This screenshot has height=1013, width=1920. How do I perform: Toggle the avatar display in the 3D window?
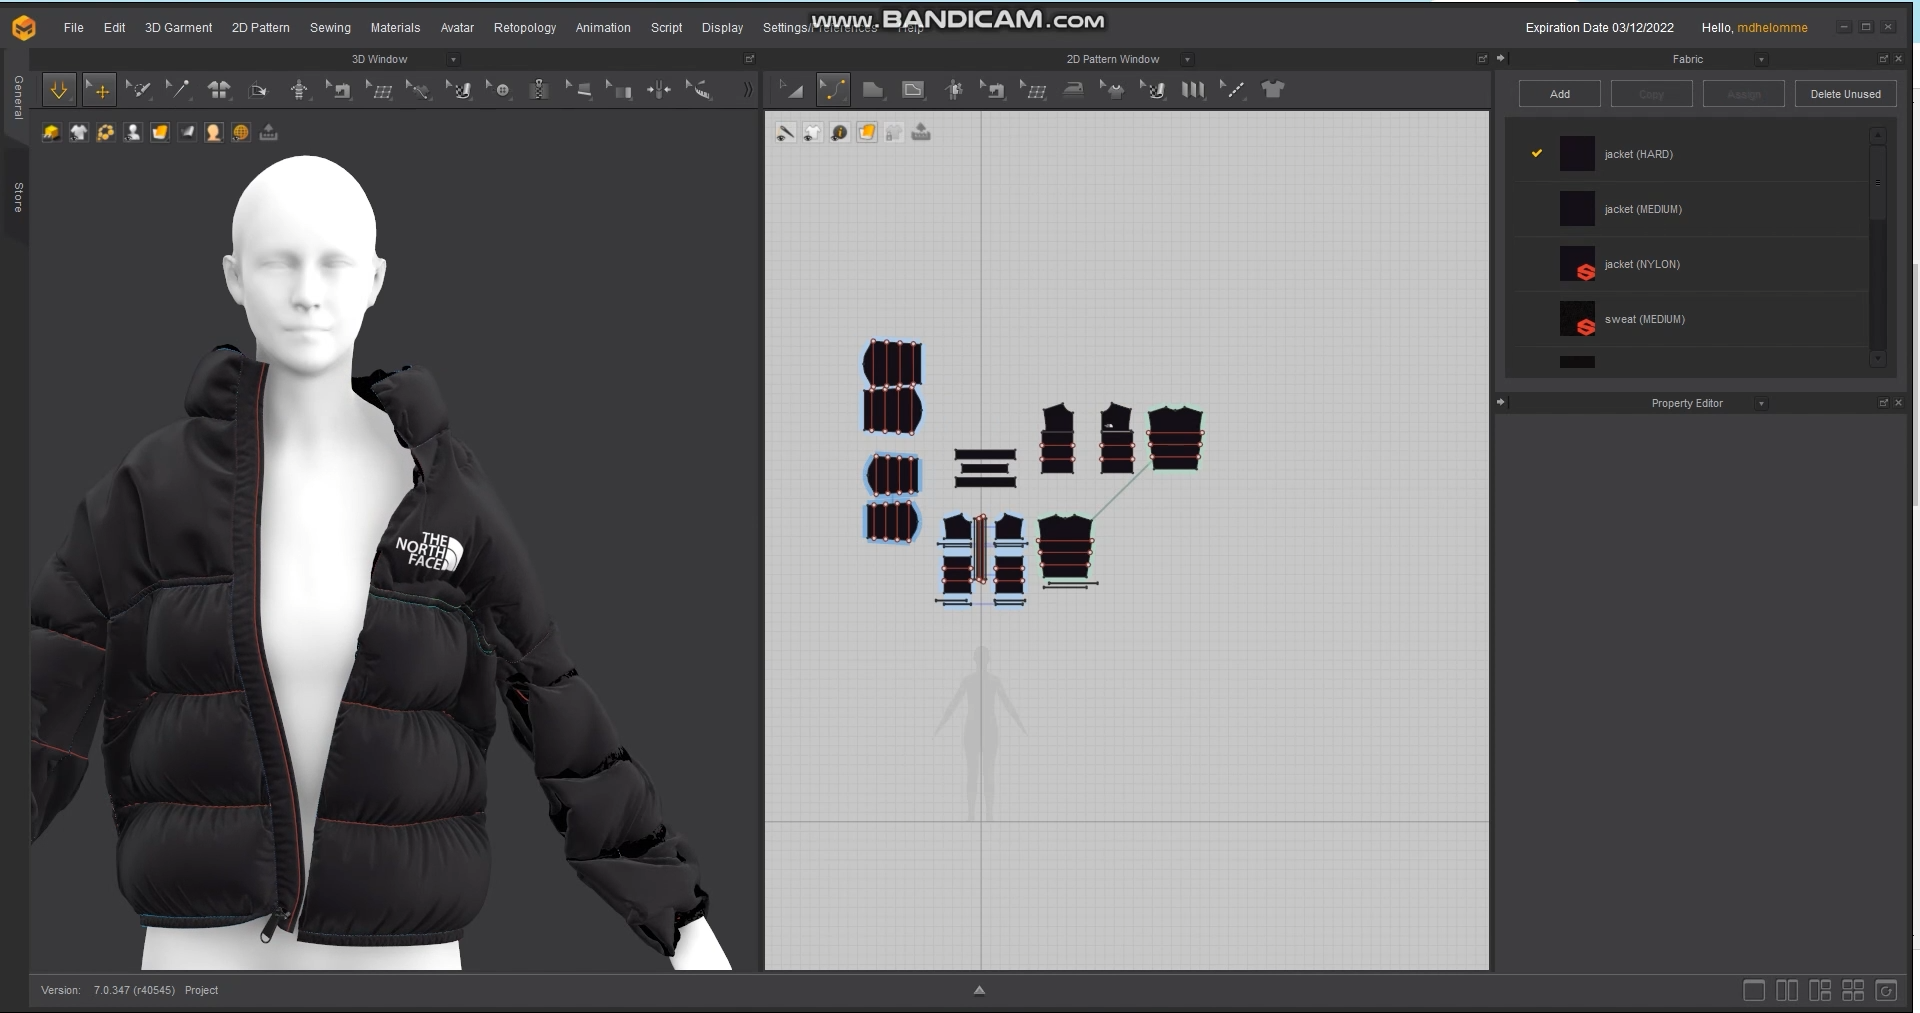(x=132, y=132)
